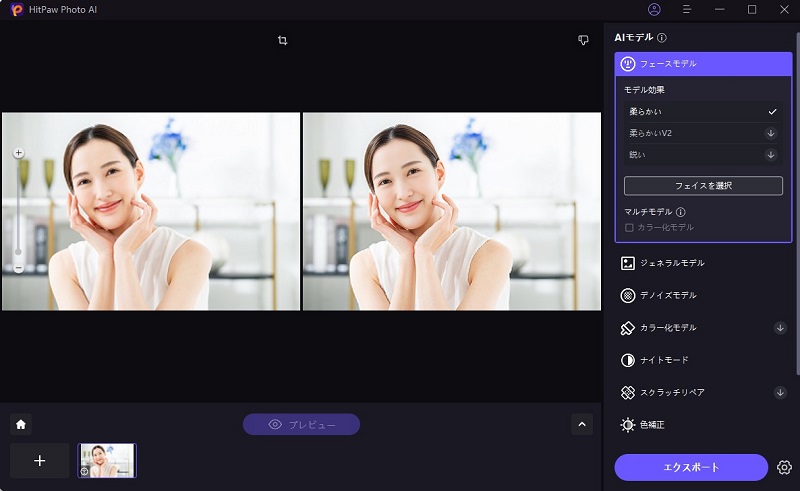Select the デノイズモデル item
The width and height of the screenshot is (800, 491).
[x=668, y=295]
